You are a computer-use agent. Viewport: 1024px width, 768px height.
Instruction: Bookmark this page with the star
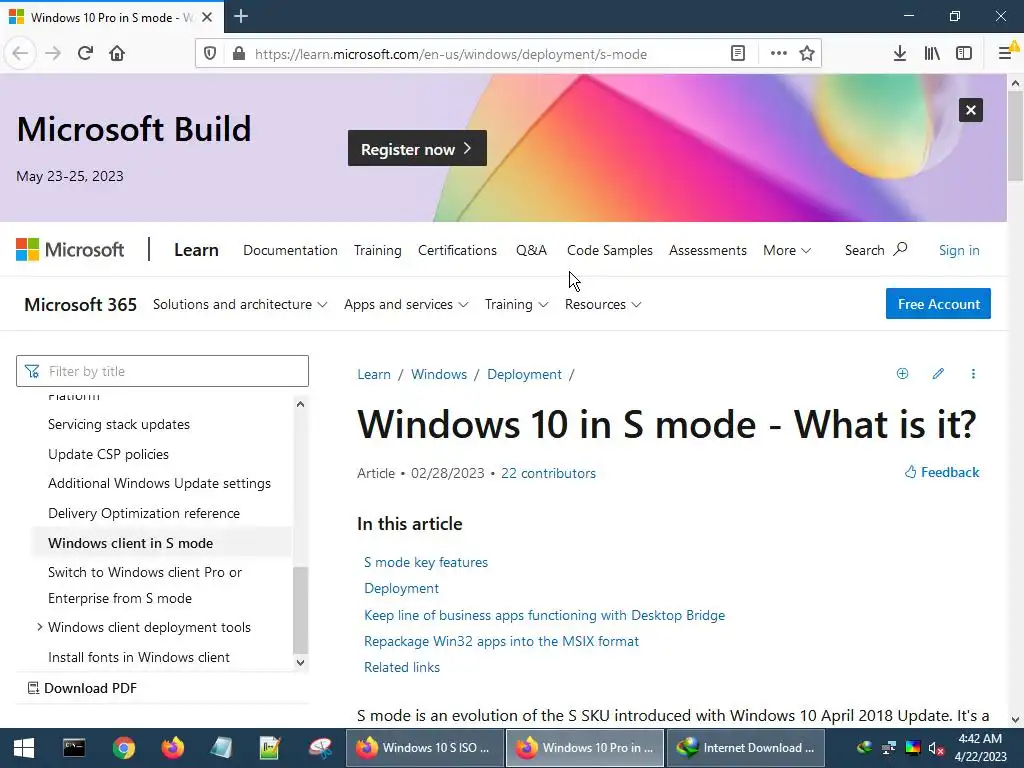point(807,54)
